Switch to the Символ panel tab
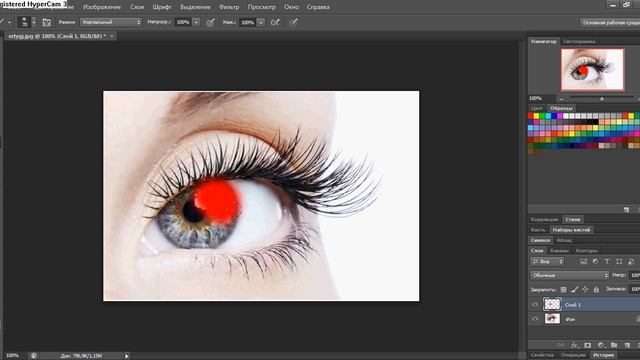The image size is (640, 360). pyautogui.click(x=540, y=240)
